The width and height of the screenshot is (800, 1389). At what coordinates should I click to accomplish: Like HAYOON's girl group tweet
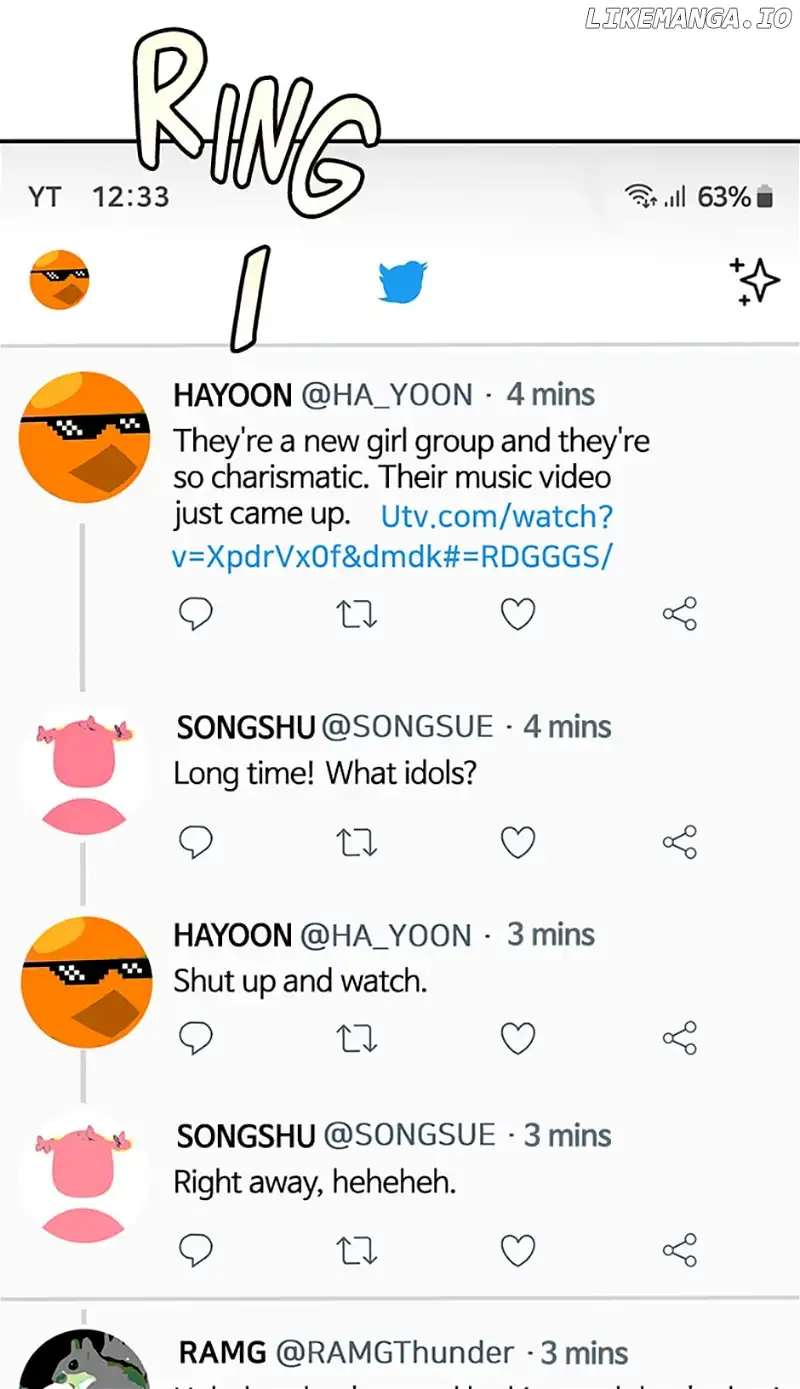click(517, 614)
